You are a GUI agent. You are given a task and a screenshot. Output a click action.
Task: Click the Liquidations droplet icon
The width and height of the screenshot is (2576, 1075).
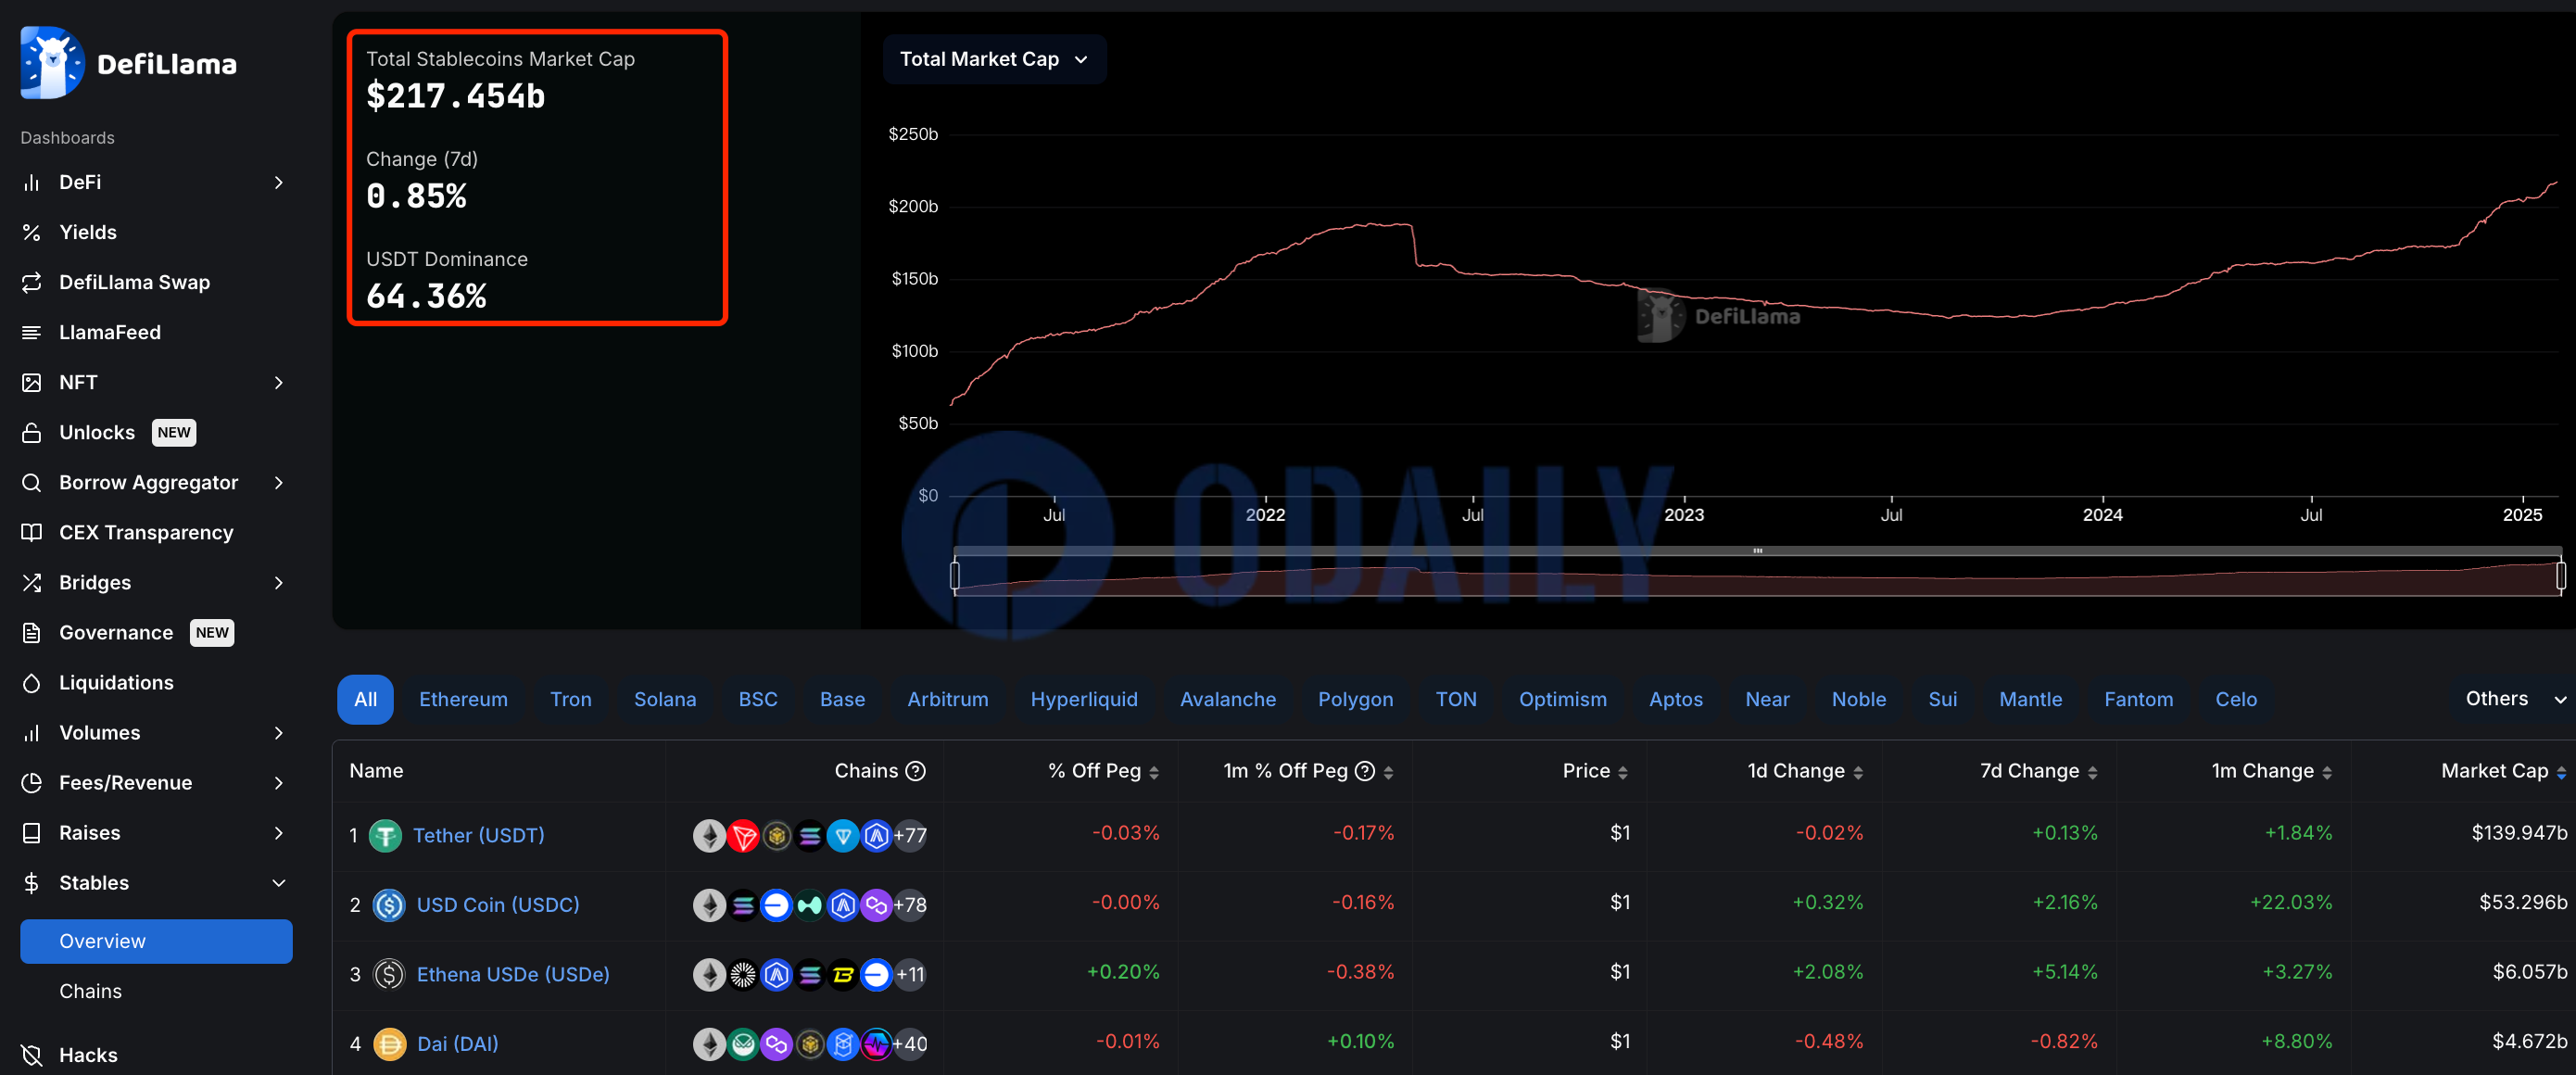(x=32, y=682)
